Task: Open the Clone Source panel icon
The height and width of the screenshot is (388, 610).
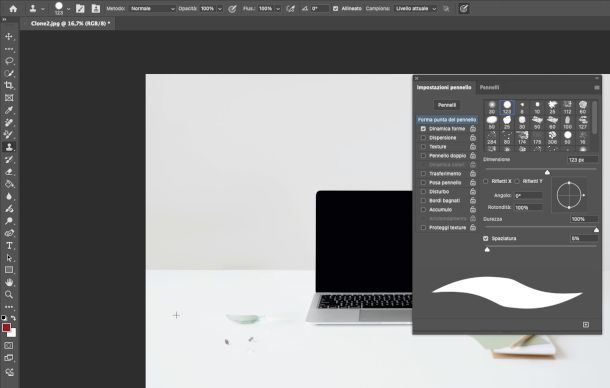Action: point(95,9)
